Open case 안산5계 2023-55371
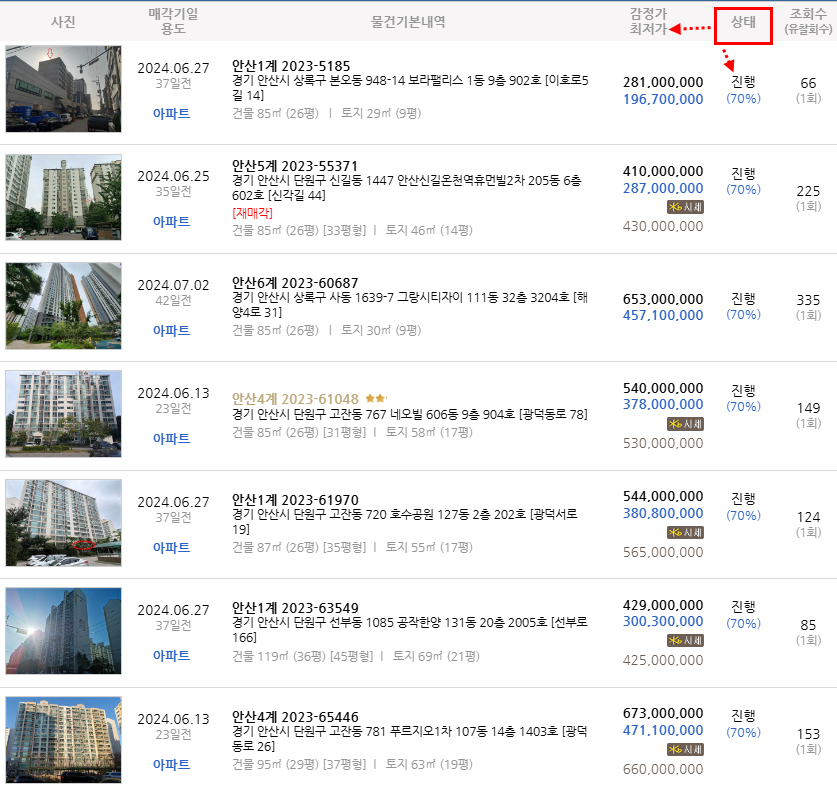837x788 pixels. coord(295,166)
